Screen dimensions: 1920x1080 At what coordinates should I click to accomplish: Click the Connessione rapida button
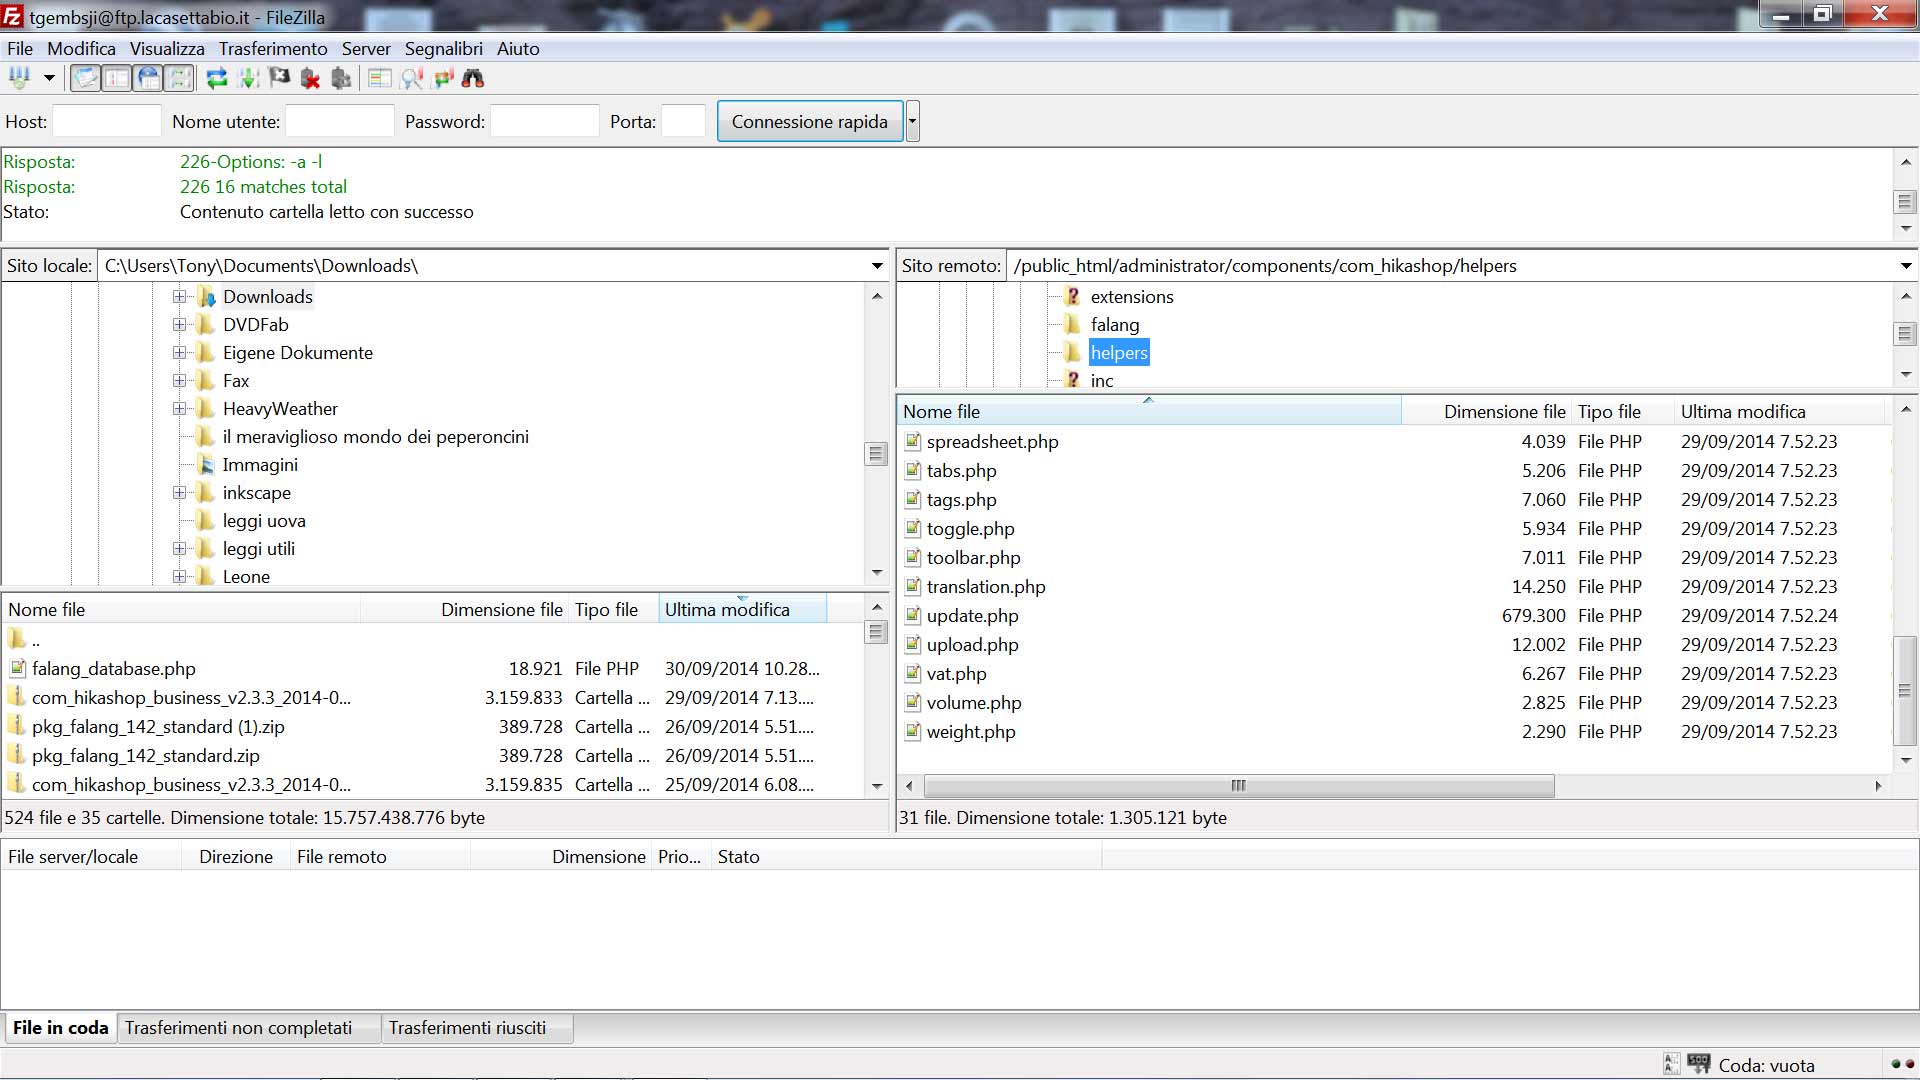tap(810, 121)
